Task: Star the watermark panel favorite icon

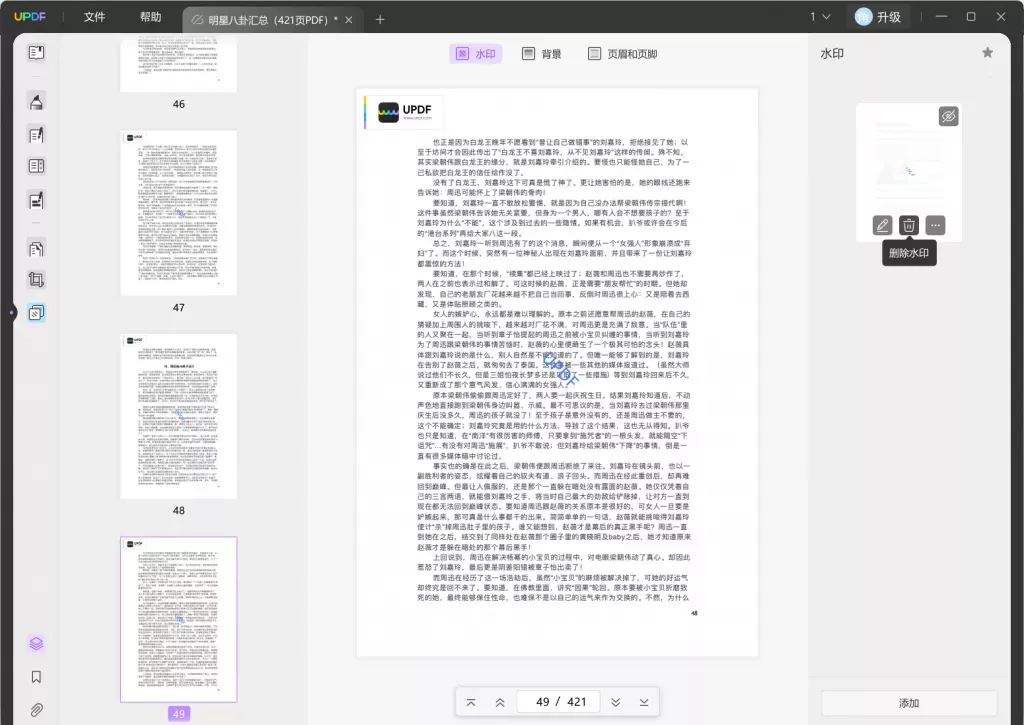Action: pyautogui.click(x=987, y=53)
